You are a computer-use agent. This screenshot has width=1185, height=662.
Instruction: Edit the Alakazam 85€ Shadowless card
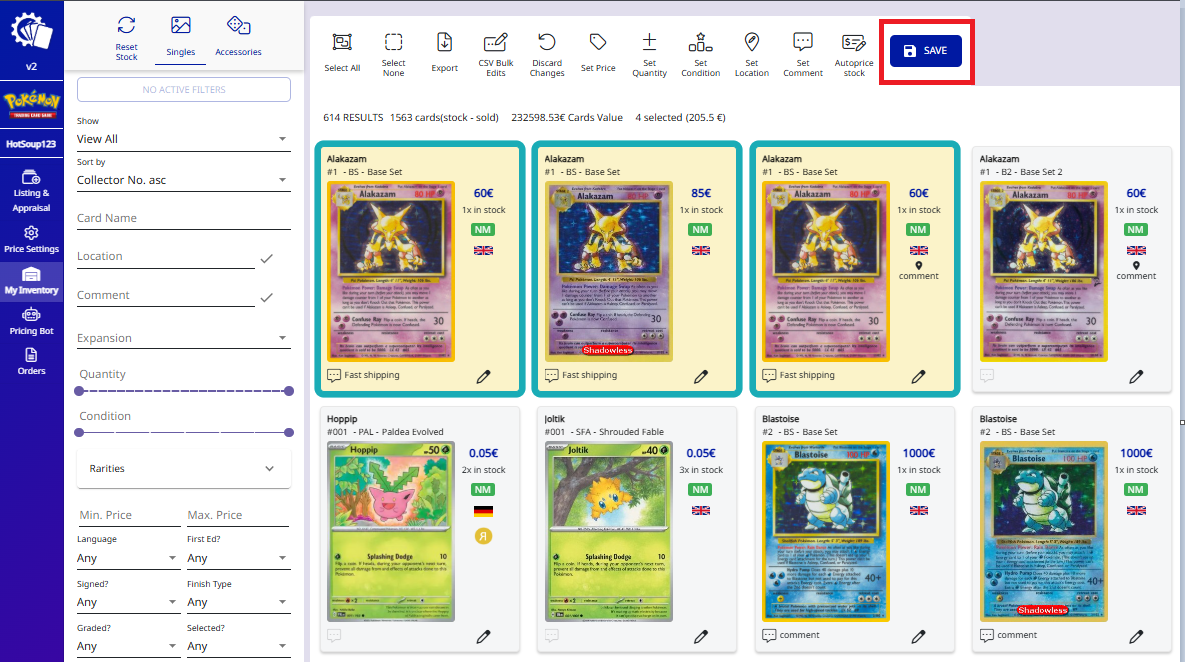701,376
